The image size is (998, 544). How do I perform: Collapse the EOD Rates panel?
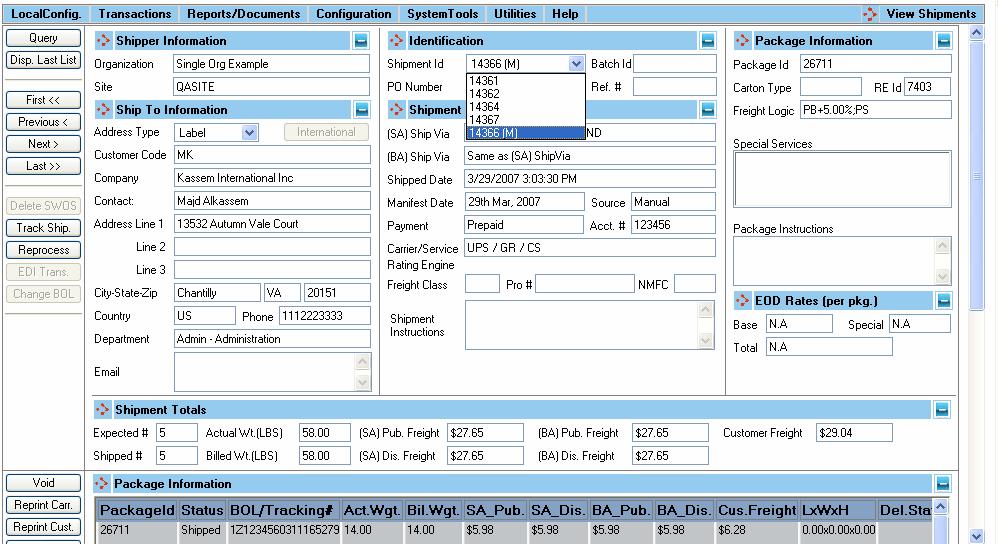(x=944, y=301)
